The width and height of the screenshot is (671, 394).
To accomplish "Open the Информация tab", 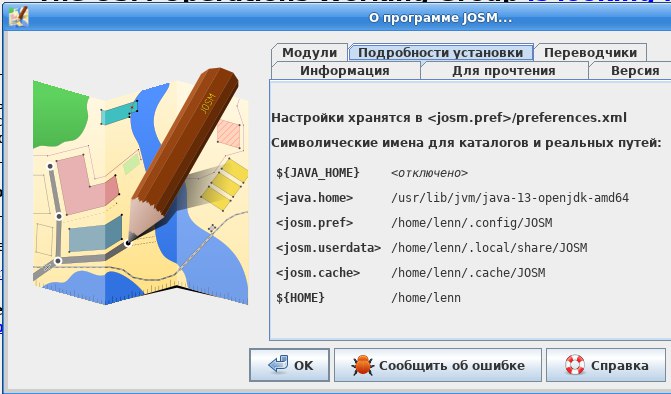I will 345,71.
